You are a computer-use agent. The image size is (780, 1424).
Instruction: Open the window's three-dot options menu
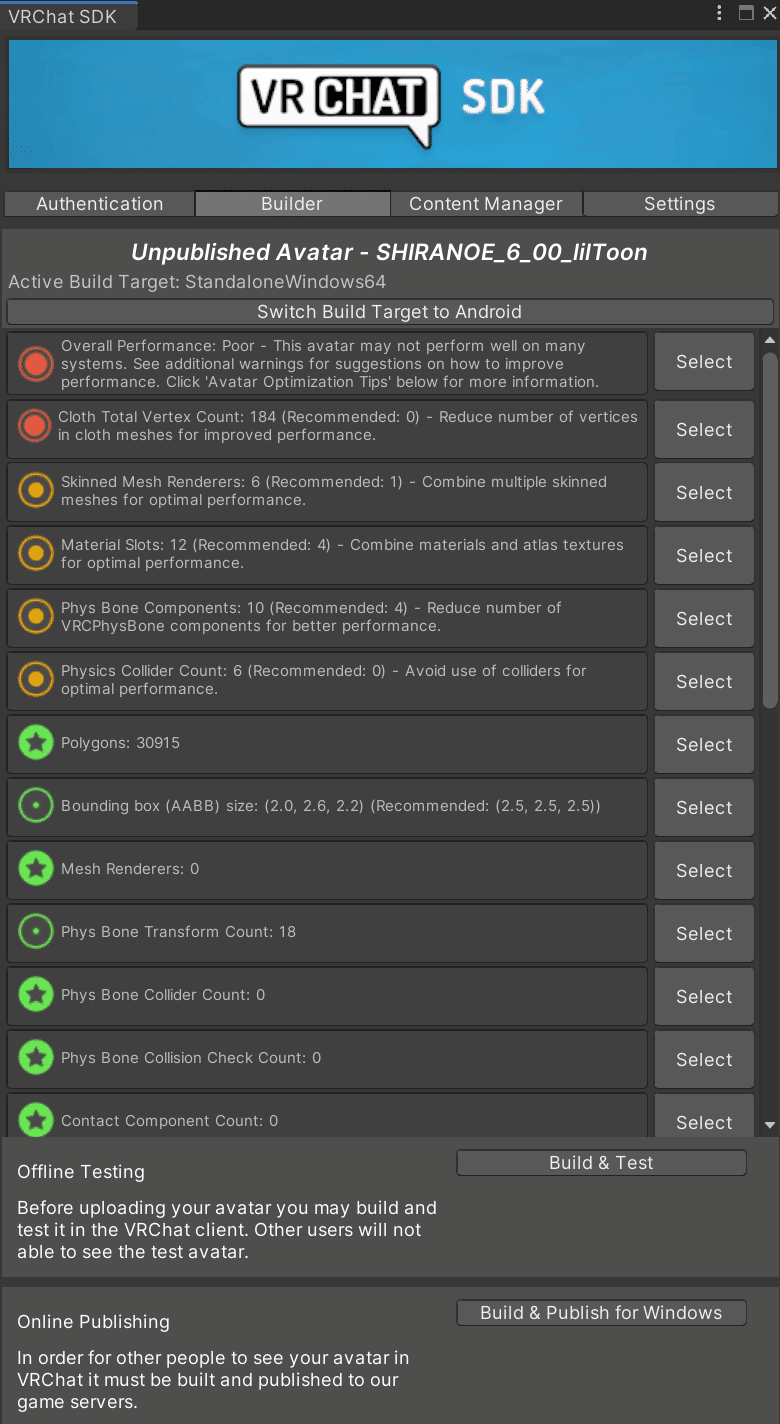point(720,13)
